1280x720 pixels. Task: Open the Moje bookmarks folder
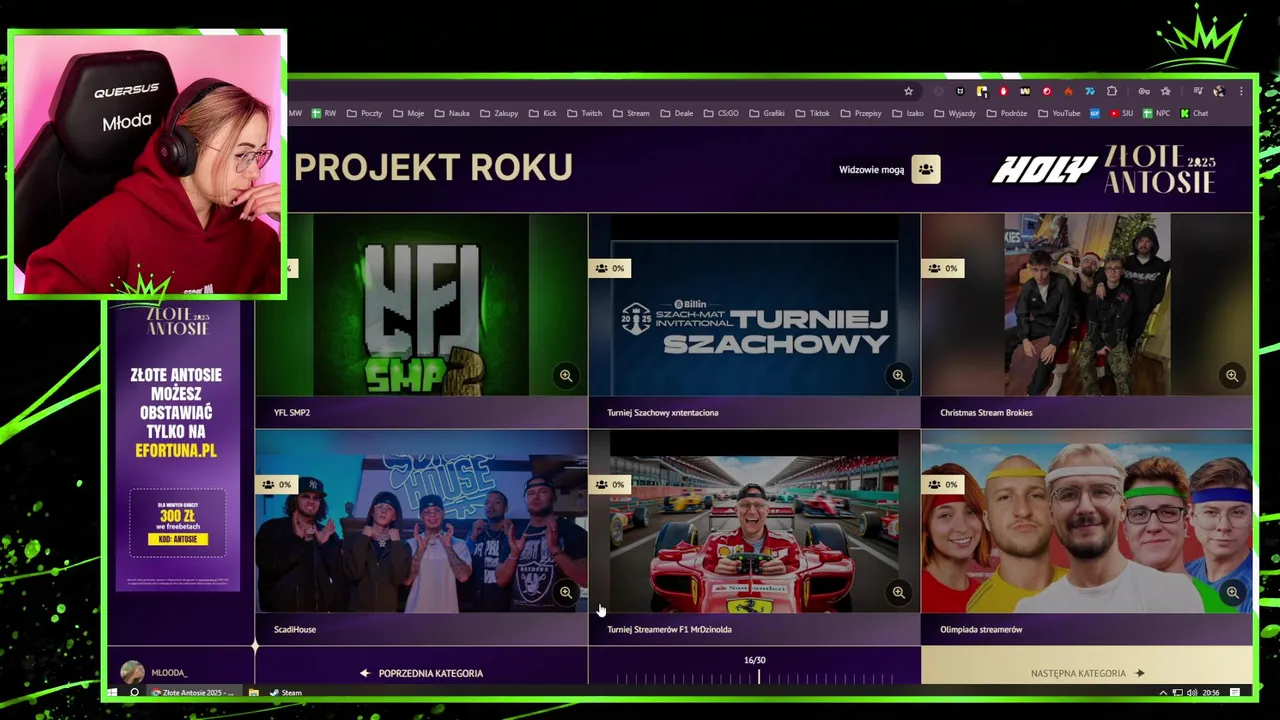(408, 113)
